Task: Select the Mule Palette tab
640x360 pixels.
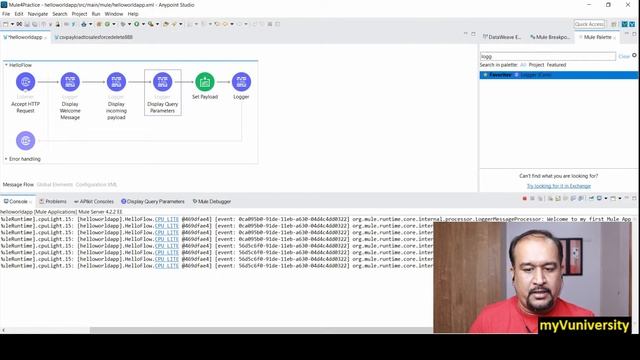Action: point(597,37)
